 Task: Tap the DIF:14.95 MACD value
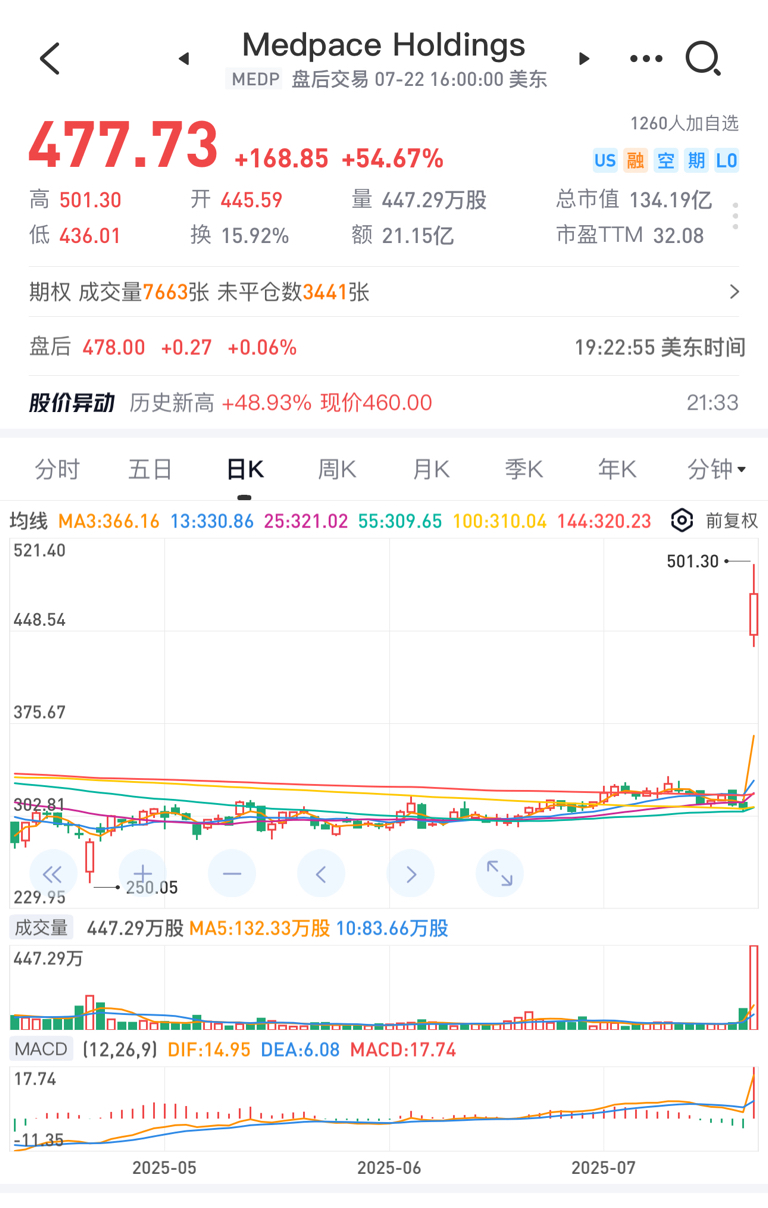pyautogui.click(x=207, y=1049)
